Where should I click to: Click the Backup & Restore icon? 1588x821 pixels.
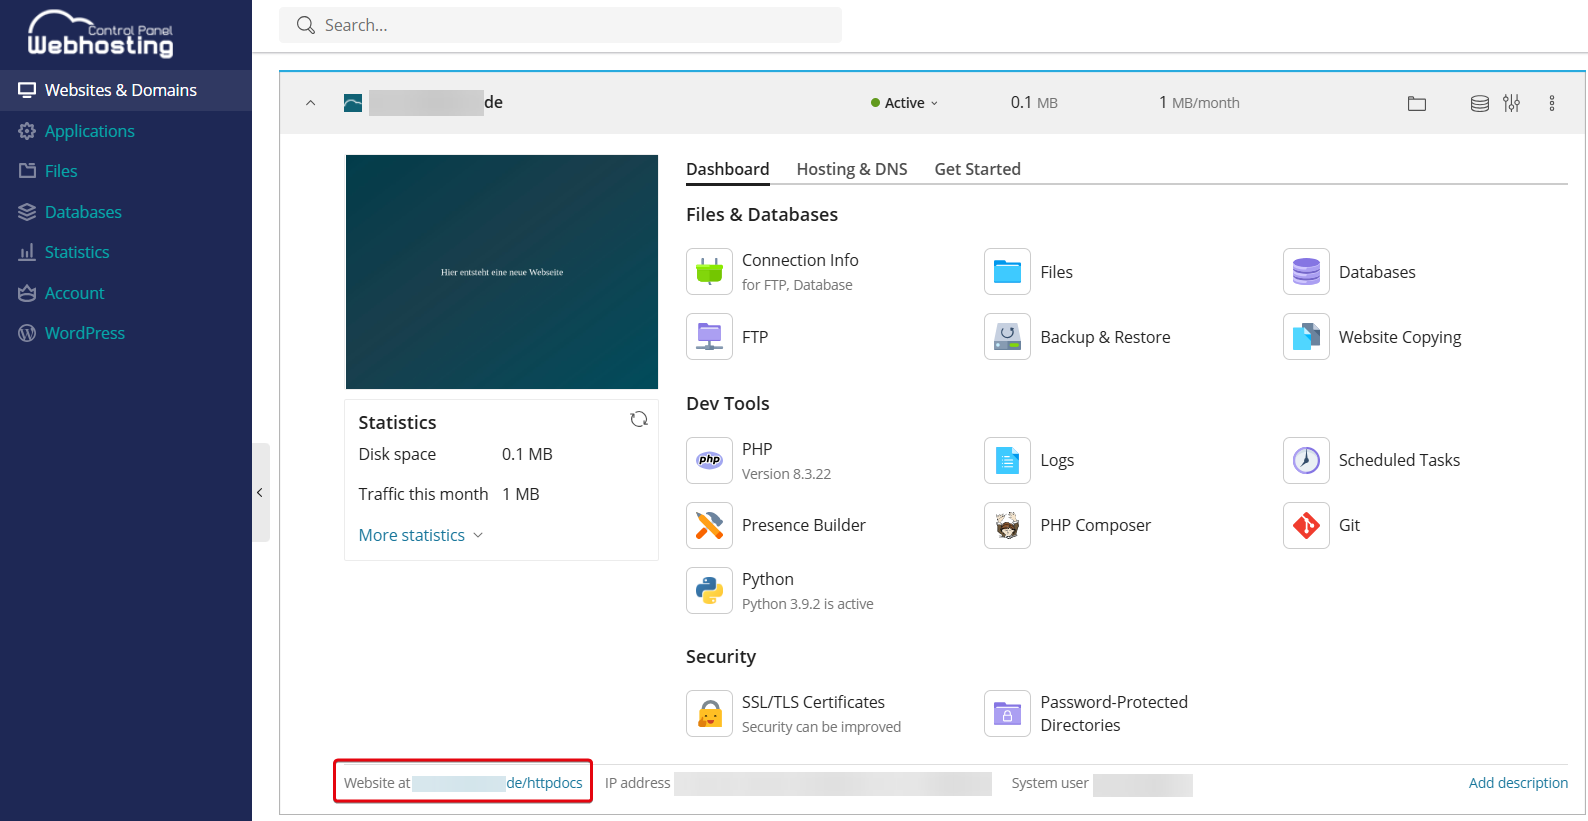pos(1007,337)
